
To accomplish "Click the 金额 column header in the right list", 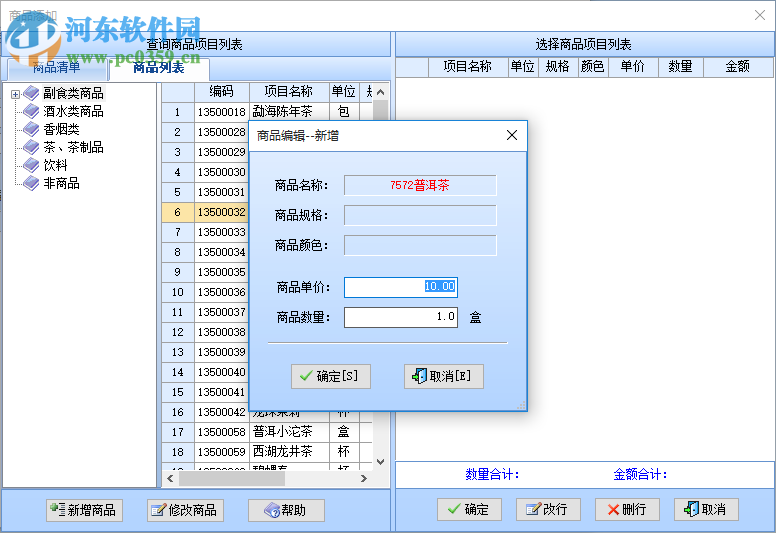I will [x=738, y=67].
